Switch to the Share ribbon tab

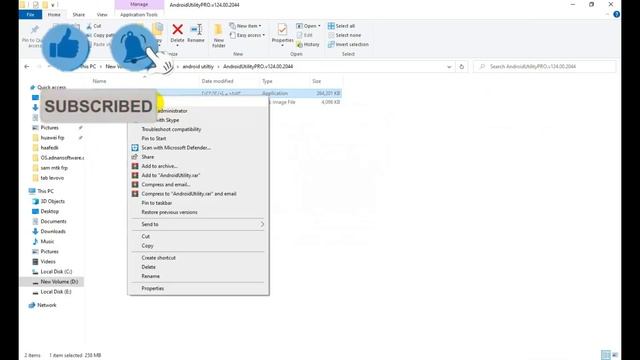point(78,15)
